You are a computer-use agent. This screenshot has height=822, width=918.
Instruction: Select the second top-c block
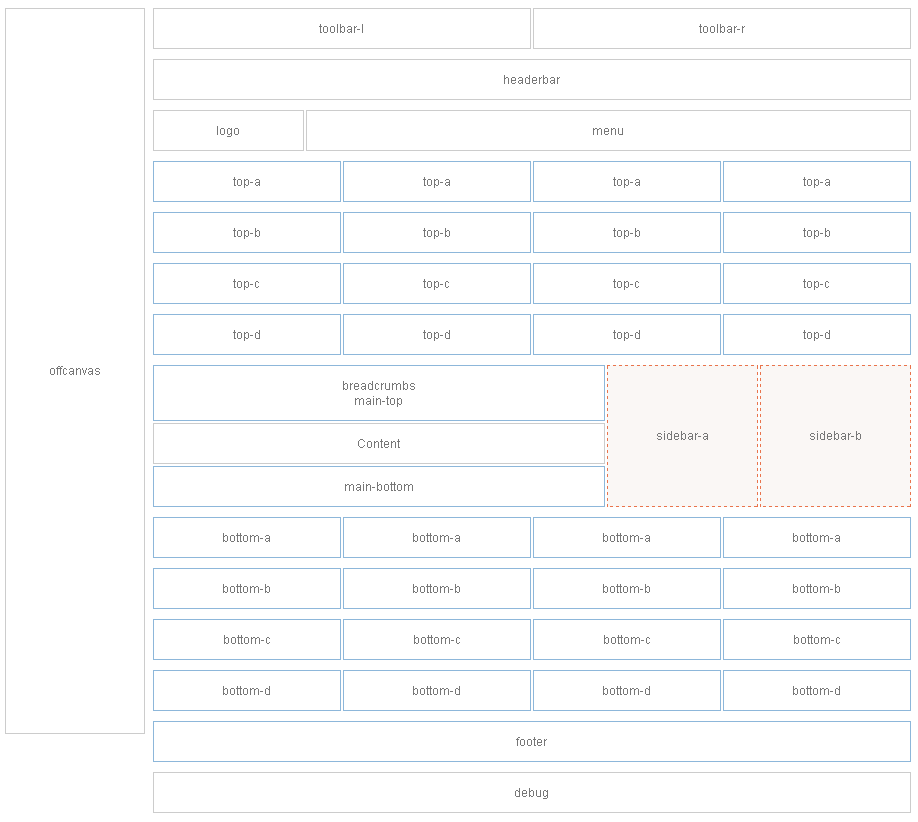click(x=436, y=283)
